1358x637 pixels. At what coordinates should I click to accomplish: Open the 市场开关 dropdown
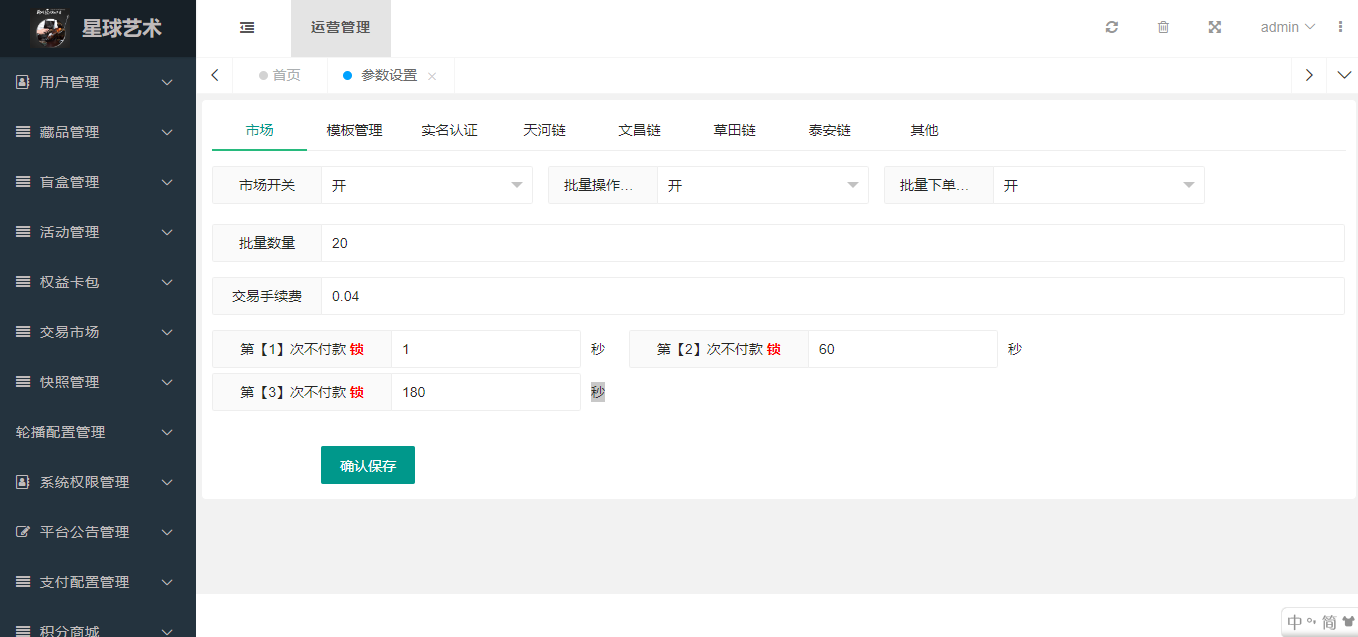point(427,186)
